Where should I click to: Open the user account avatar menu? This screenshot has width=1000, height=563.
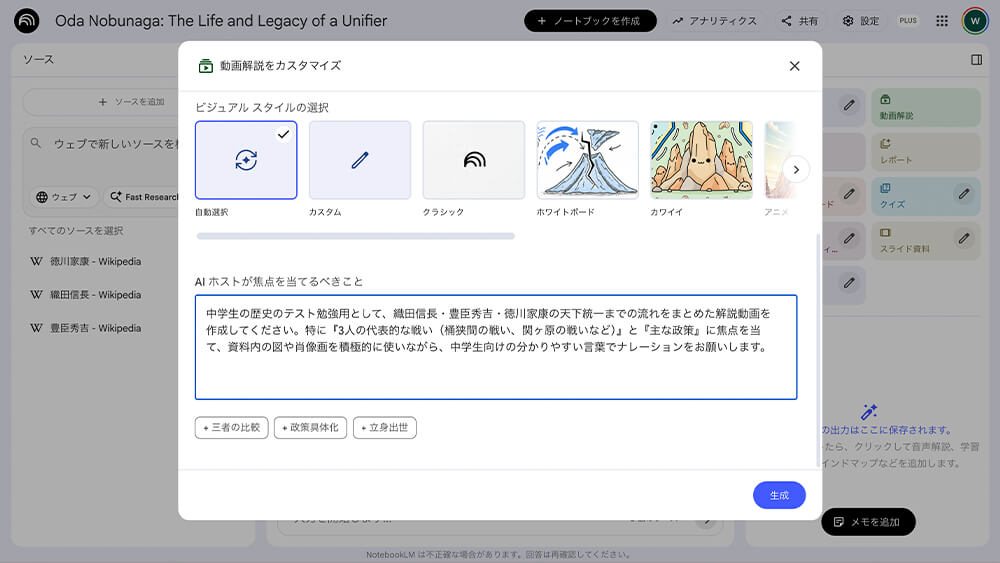974,21
